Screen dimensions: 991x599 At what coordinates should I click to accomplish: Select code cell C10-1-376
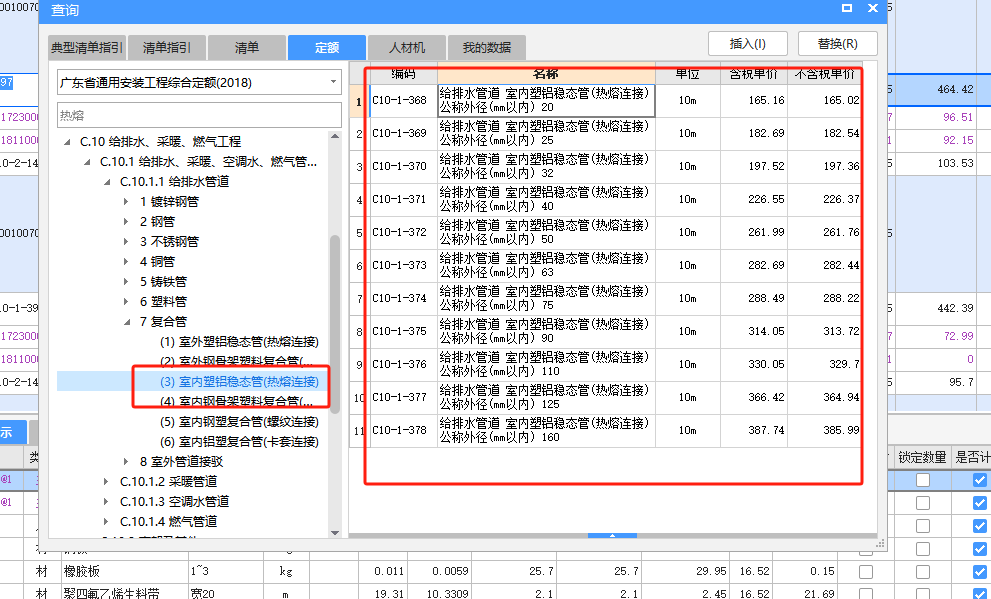tap(403, 365)
